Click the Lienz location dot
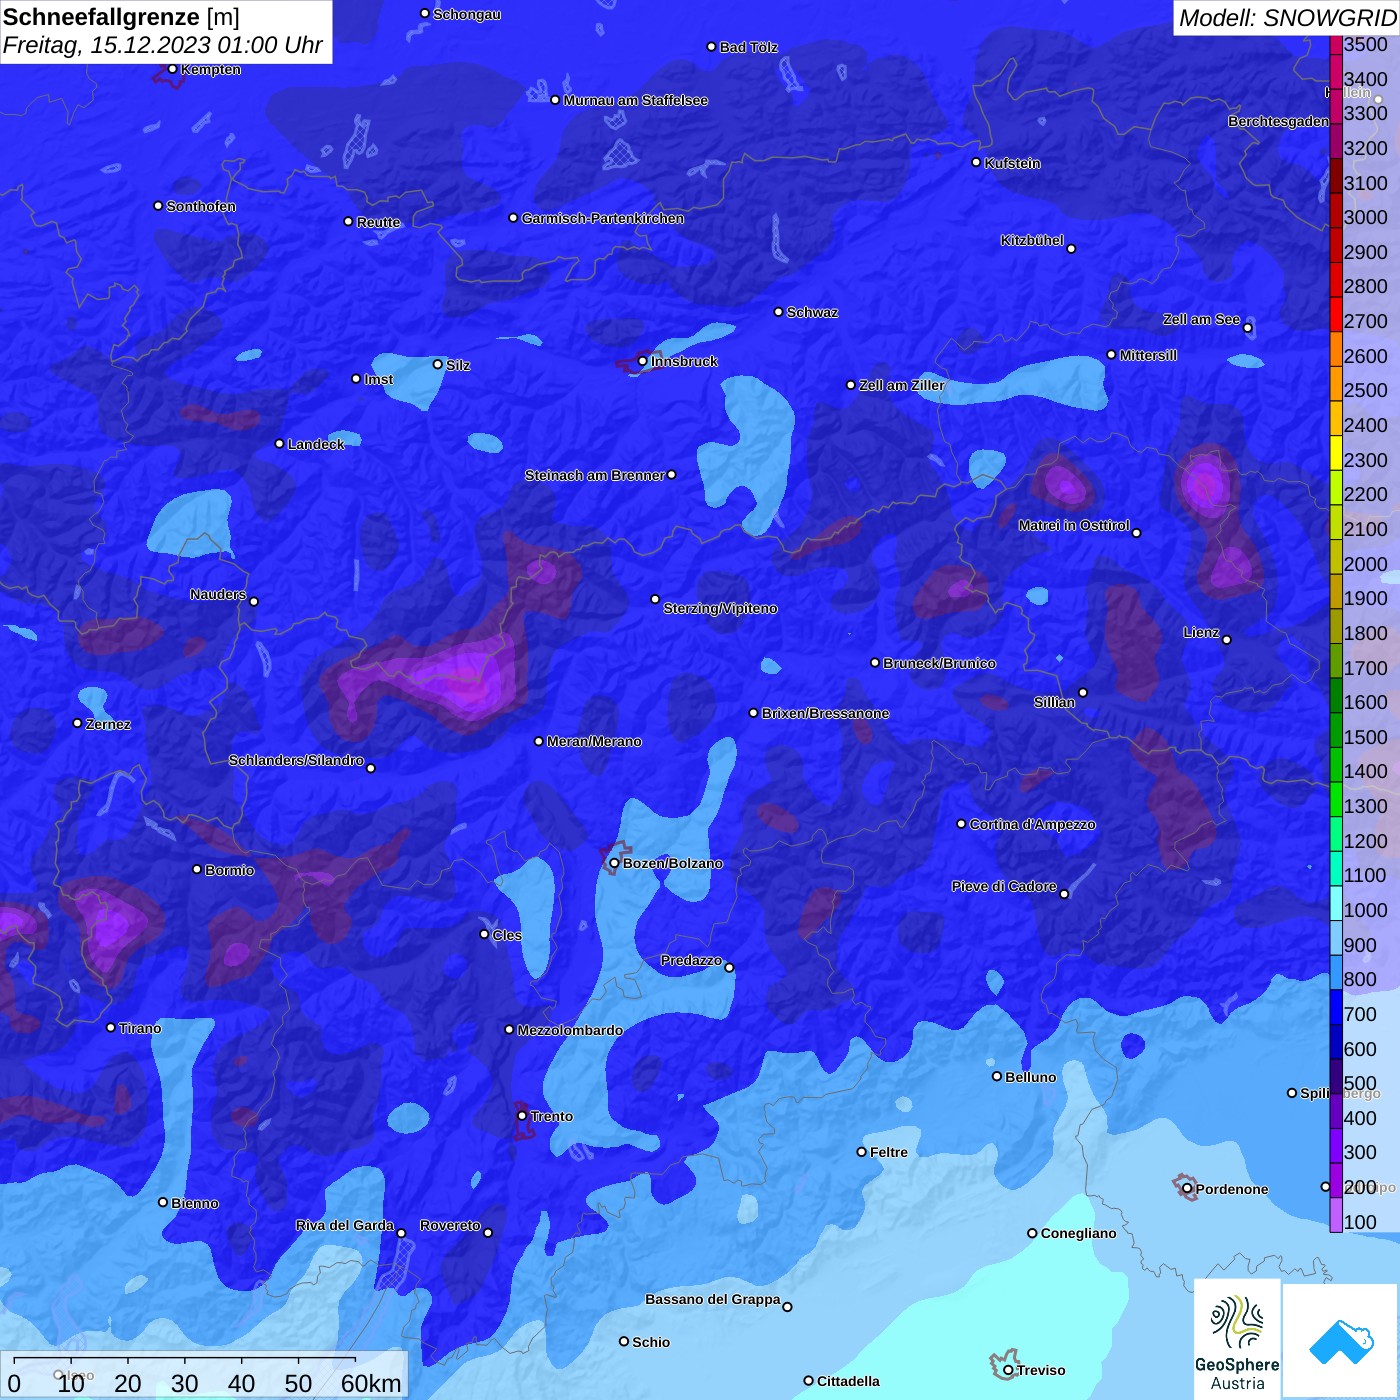Viewport: 1400px width, 1400px height. [x=1227, y=640]
